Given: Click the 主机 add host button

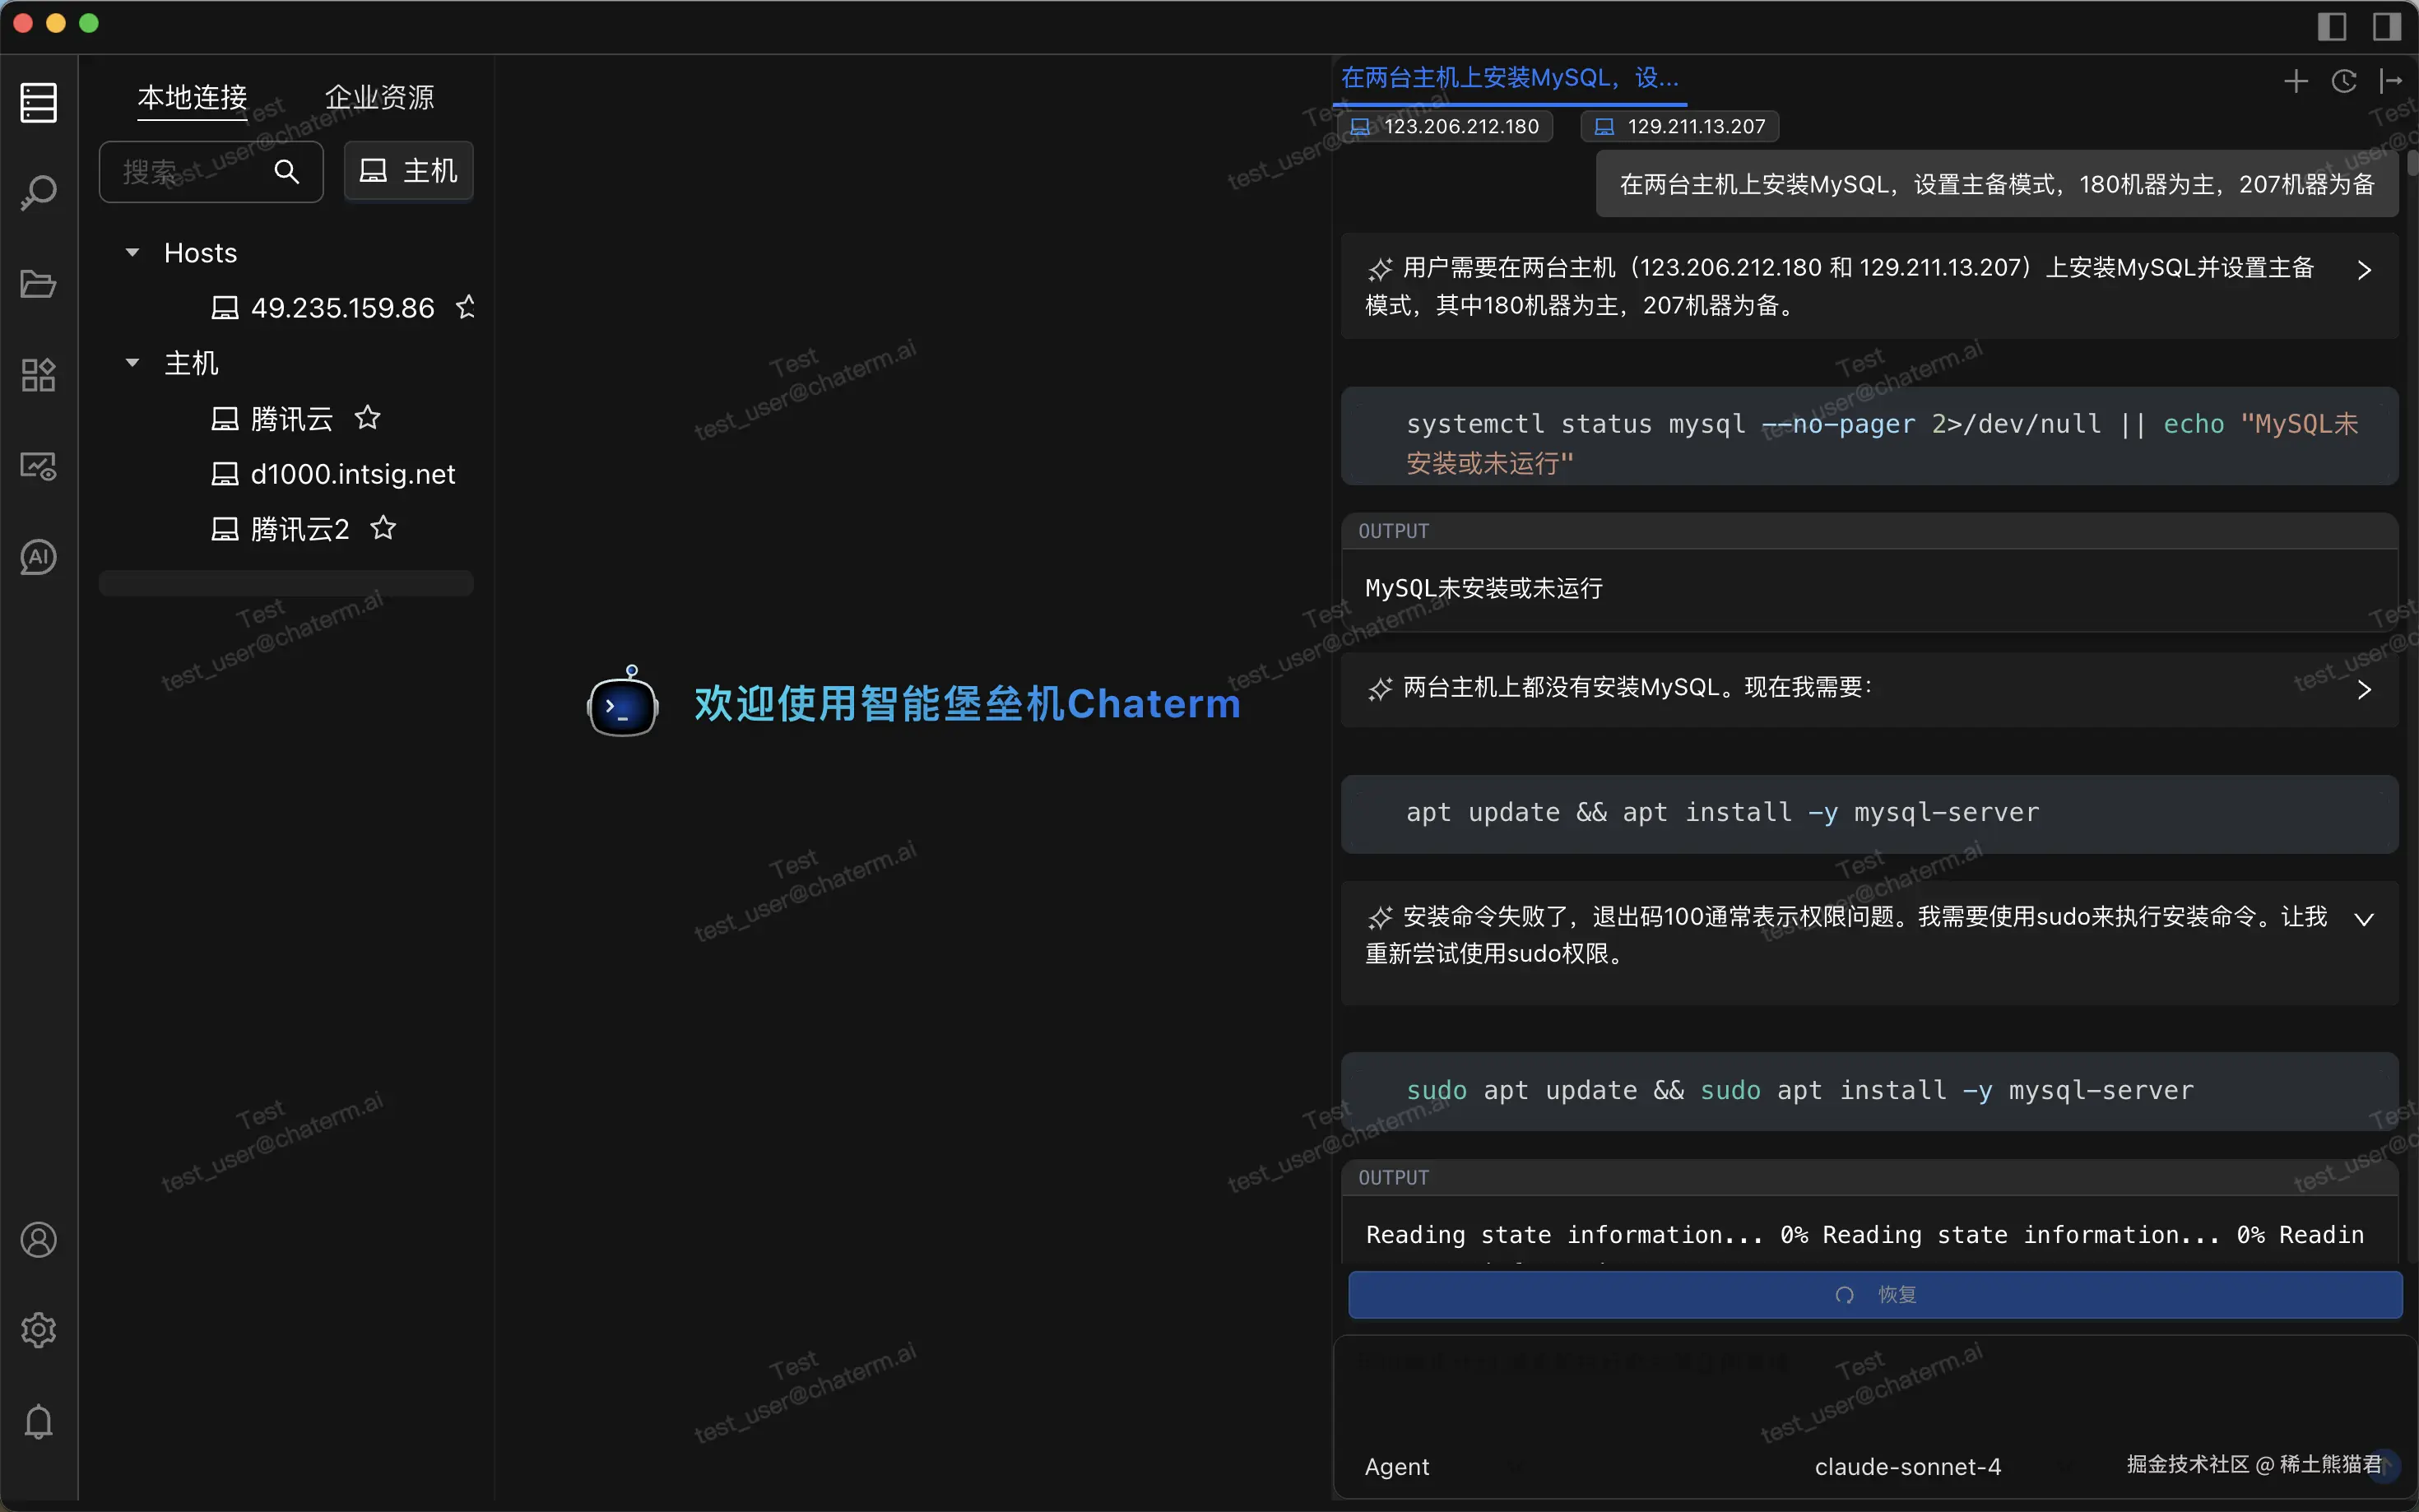Looking at the screenshot, I should [x=408, y=172].
